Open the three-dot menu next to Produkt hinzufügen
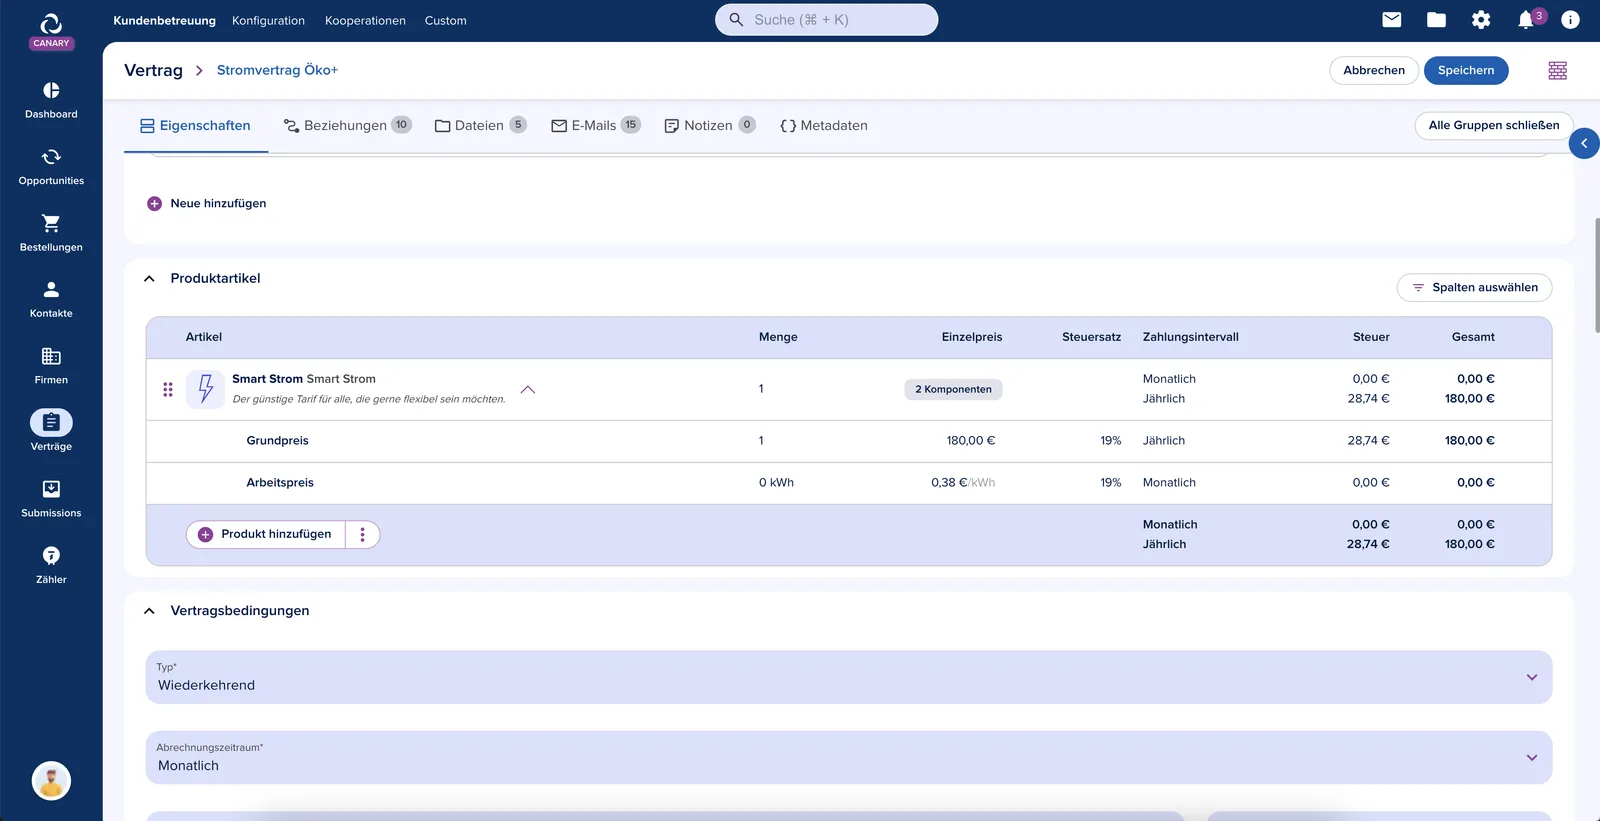 [x=363, y=534]
